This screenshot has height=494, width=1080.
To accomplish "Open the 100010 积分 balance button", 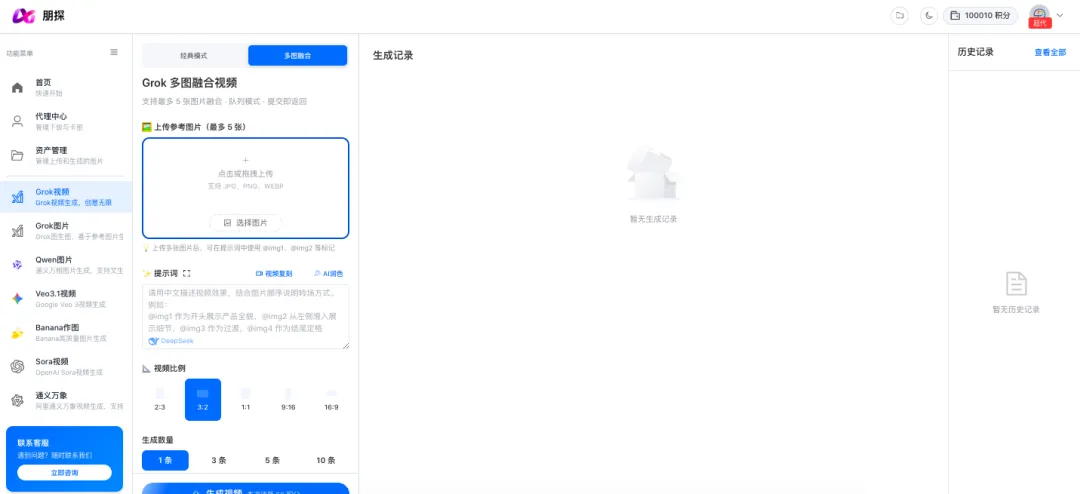I will 980,15.
